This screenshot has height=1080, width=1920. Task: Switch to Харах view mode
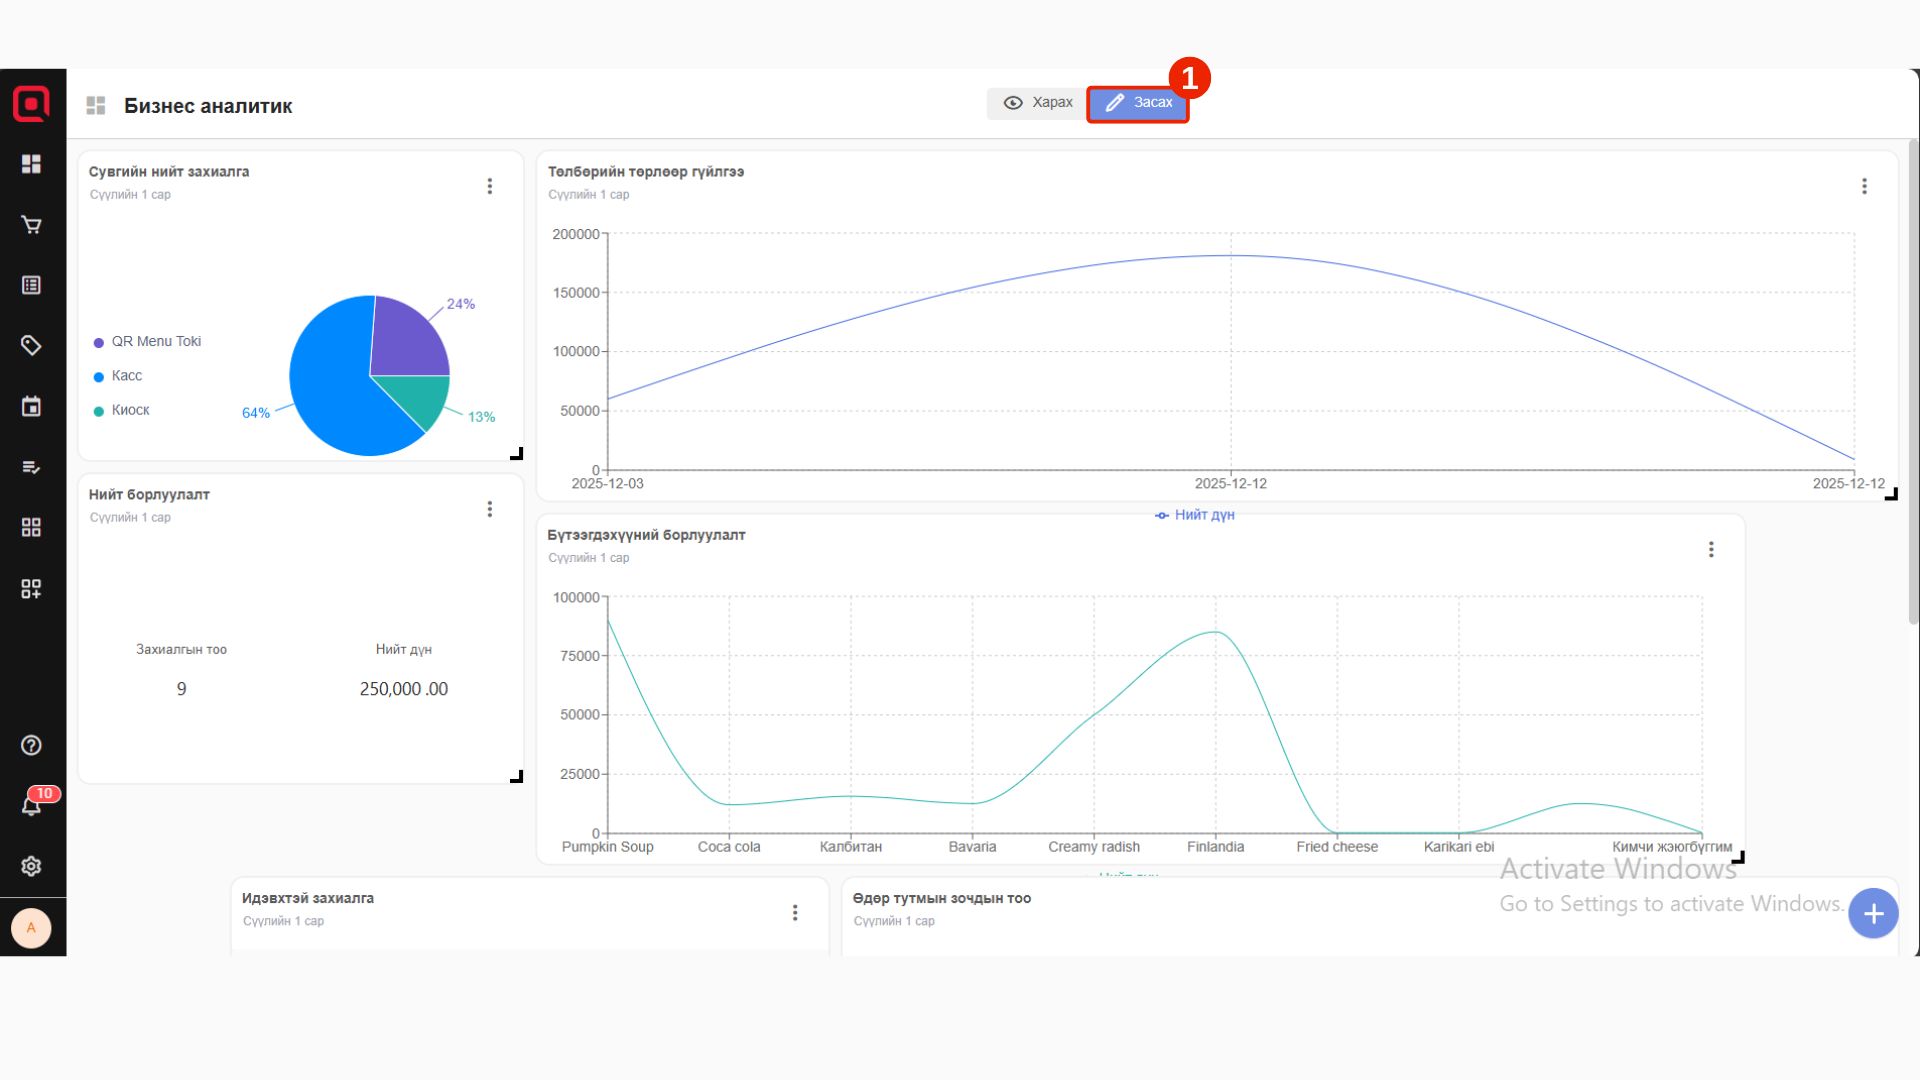tap(1037, 103)
